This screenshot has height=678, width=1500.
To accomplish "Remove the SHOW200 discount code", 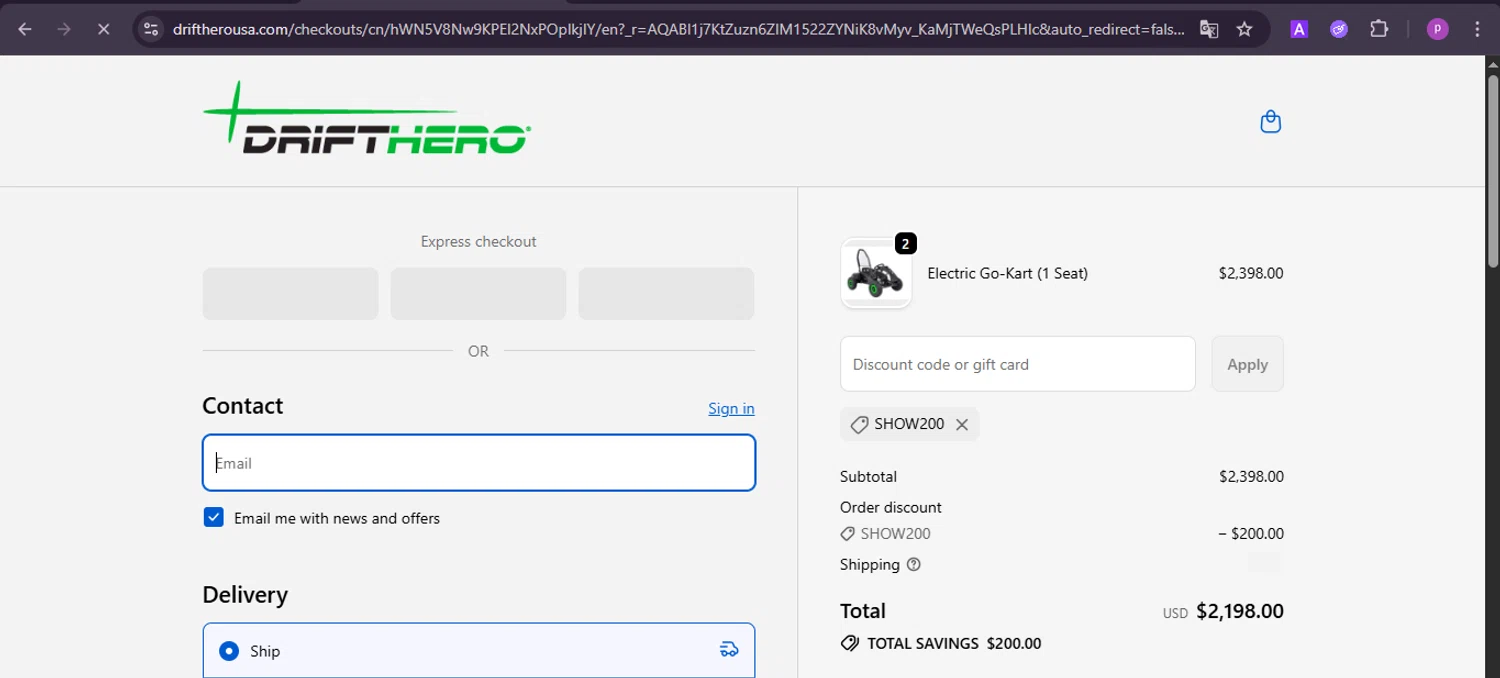I will click(962, 424).
